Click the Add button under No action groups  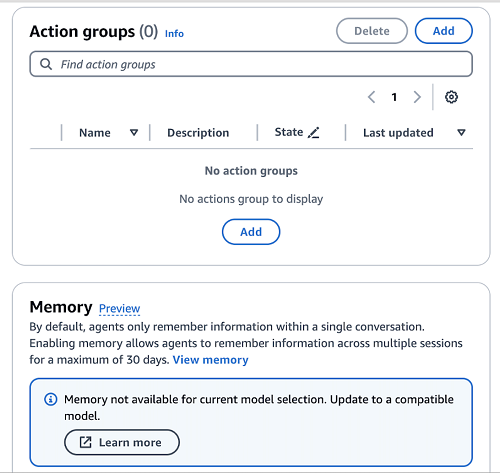(251, 232)
